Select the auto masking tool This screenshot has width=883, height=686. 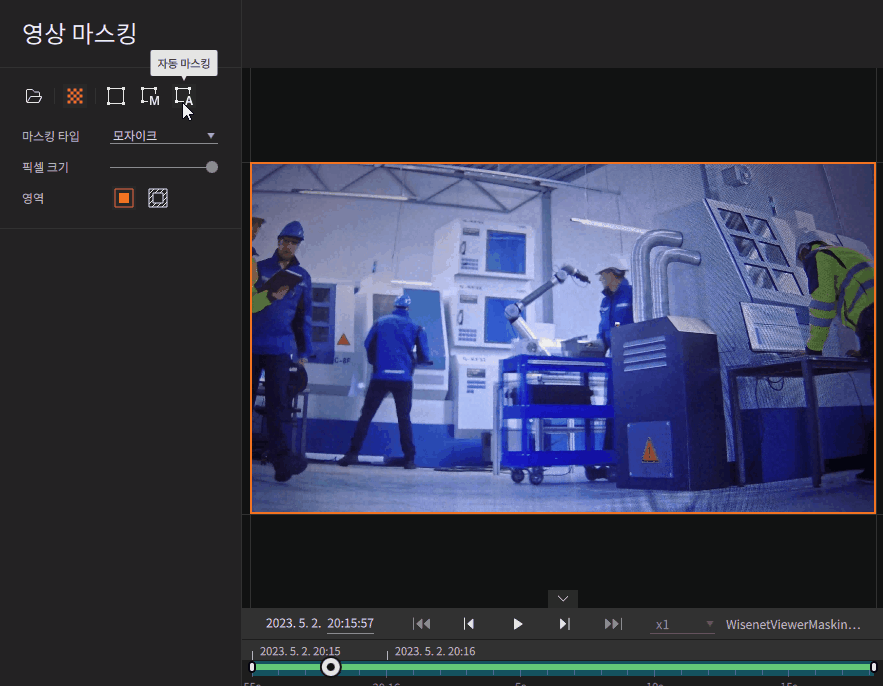pos(184,96)
